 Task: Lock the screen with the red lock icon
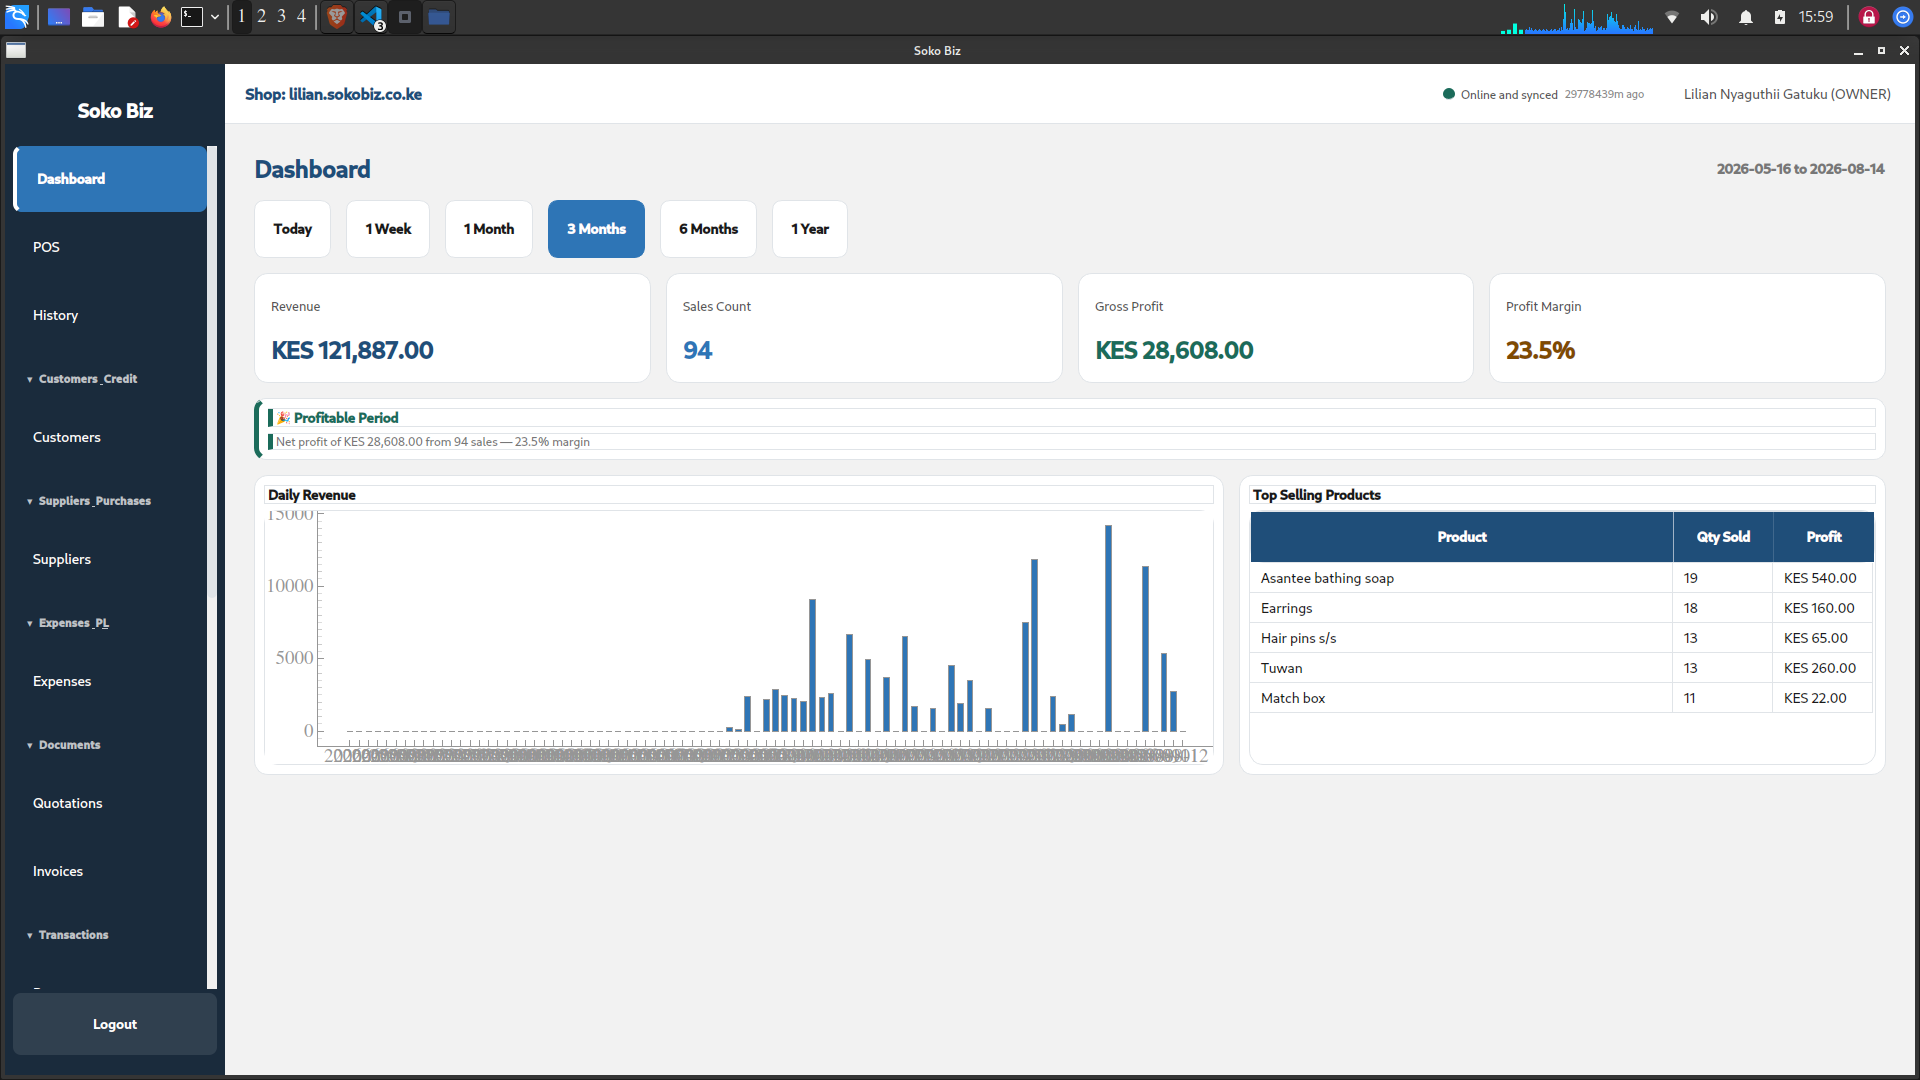click(x=1869, y=17)
